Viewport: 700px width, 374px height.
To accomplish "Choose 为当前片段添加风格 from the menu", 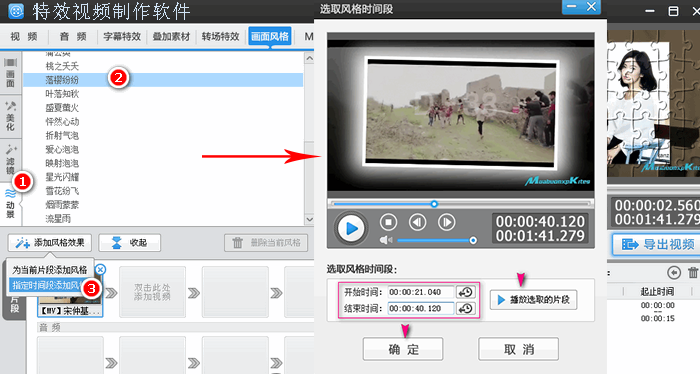I will pos(50,270).
